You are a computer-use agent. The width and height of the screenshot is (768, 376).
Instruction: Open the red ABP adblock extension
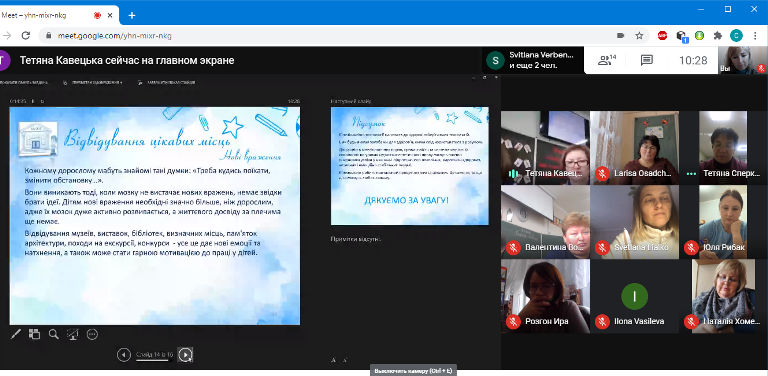tap(662, 35)
